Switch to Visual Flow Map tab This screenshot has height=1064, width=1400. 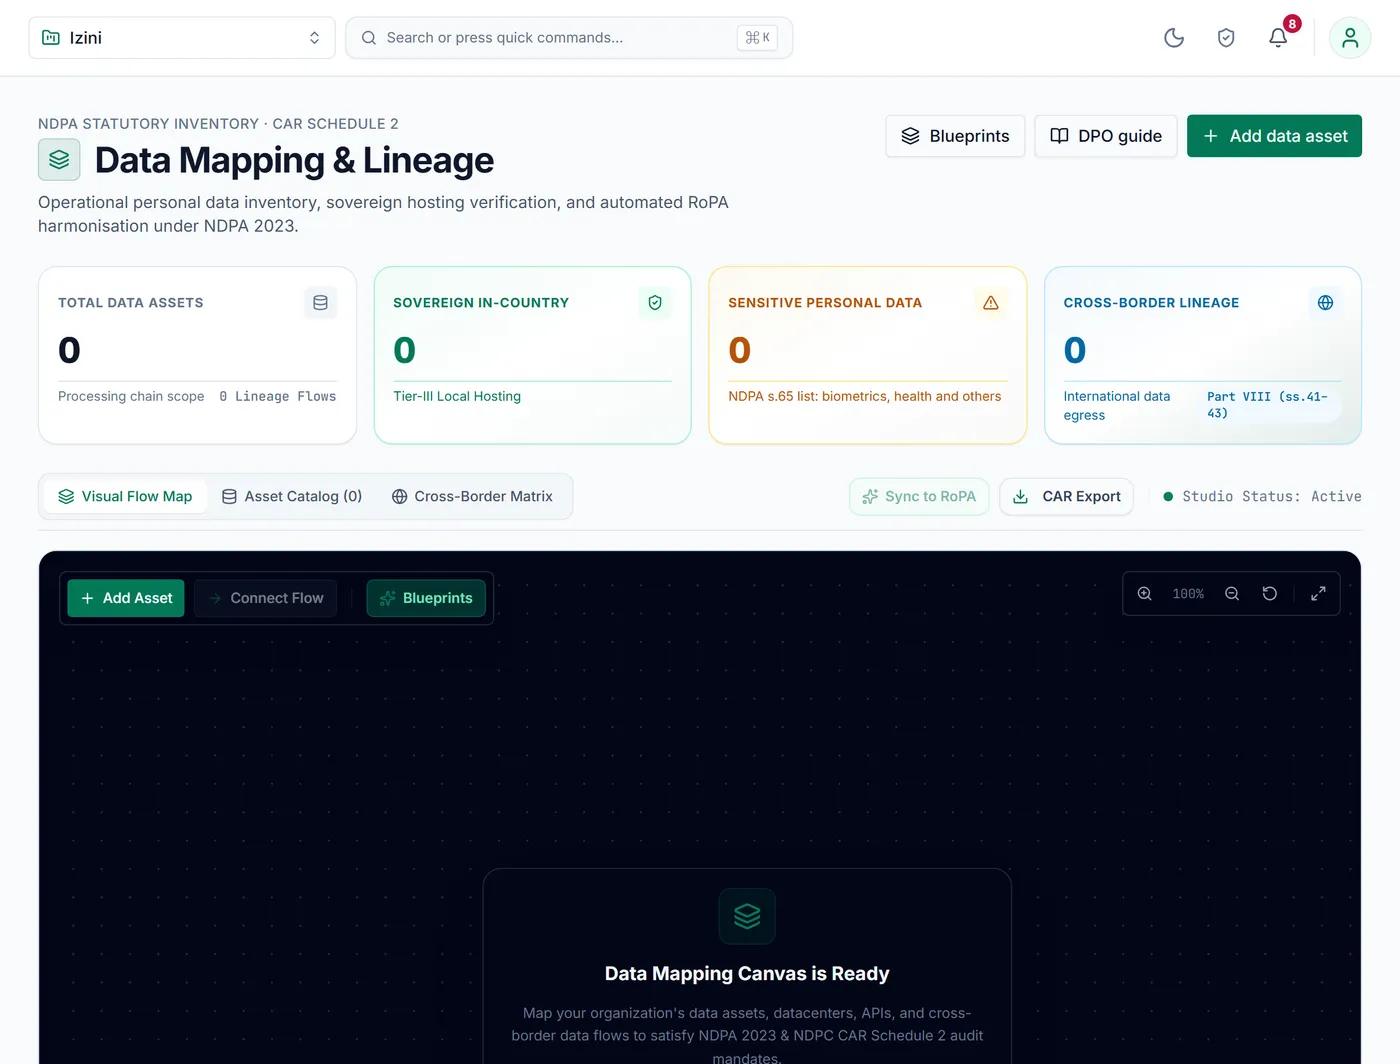125,497
